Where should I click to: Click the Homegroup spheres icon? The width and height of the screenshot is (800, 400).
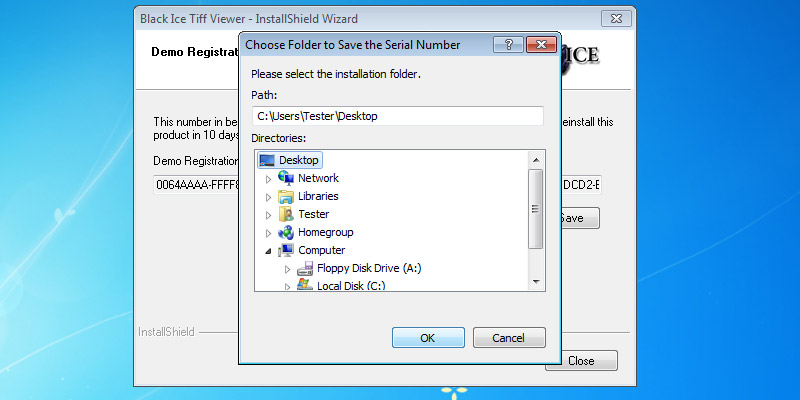[286, 233]
